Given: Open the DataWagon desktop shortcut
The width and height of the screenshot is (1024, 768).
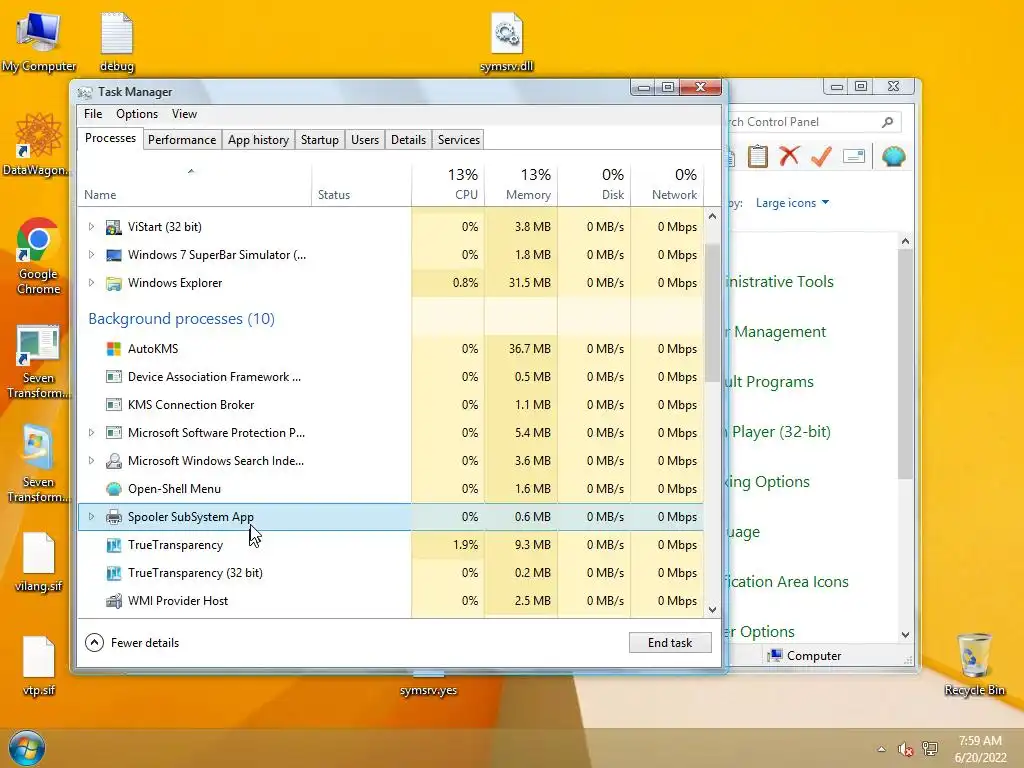Looking at the screenshot, I should [x=37, y=144].
